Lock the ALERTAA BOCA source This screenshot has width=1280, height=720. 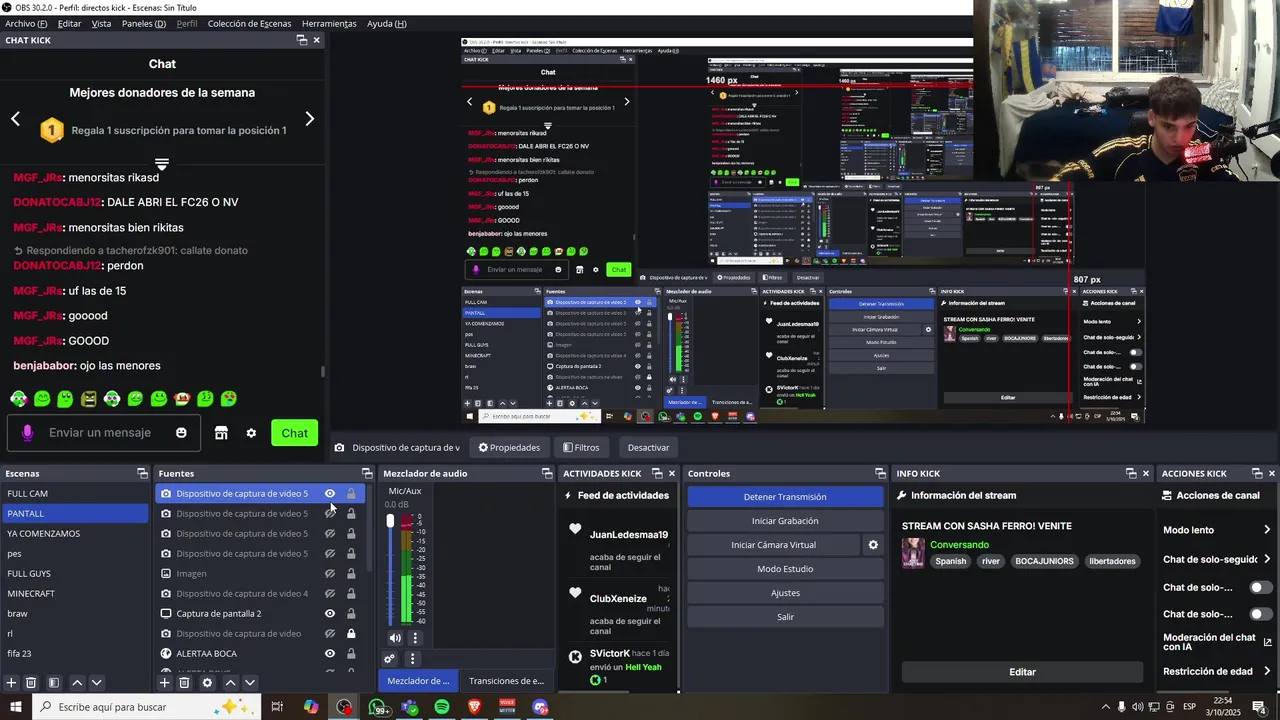(351, 653)
